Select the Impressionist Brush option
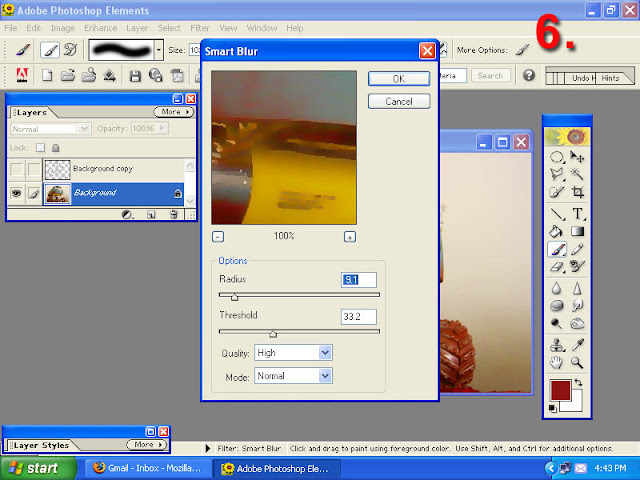 (x=71, y=50)
